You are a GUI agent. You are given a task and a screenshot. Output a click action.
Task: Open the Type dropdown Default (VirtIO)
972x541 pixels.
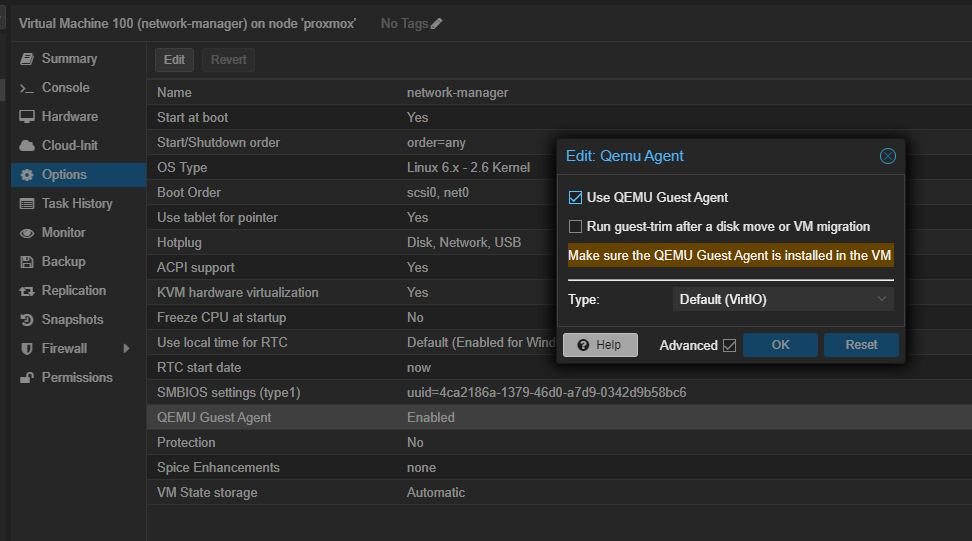[x=782, y=299]
